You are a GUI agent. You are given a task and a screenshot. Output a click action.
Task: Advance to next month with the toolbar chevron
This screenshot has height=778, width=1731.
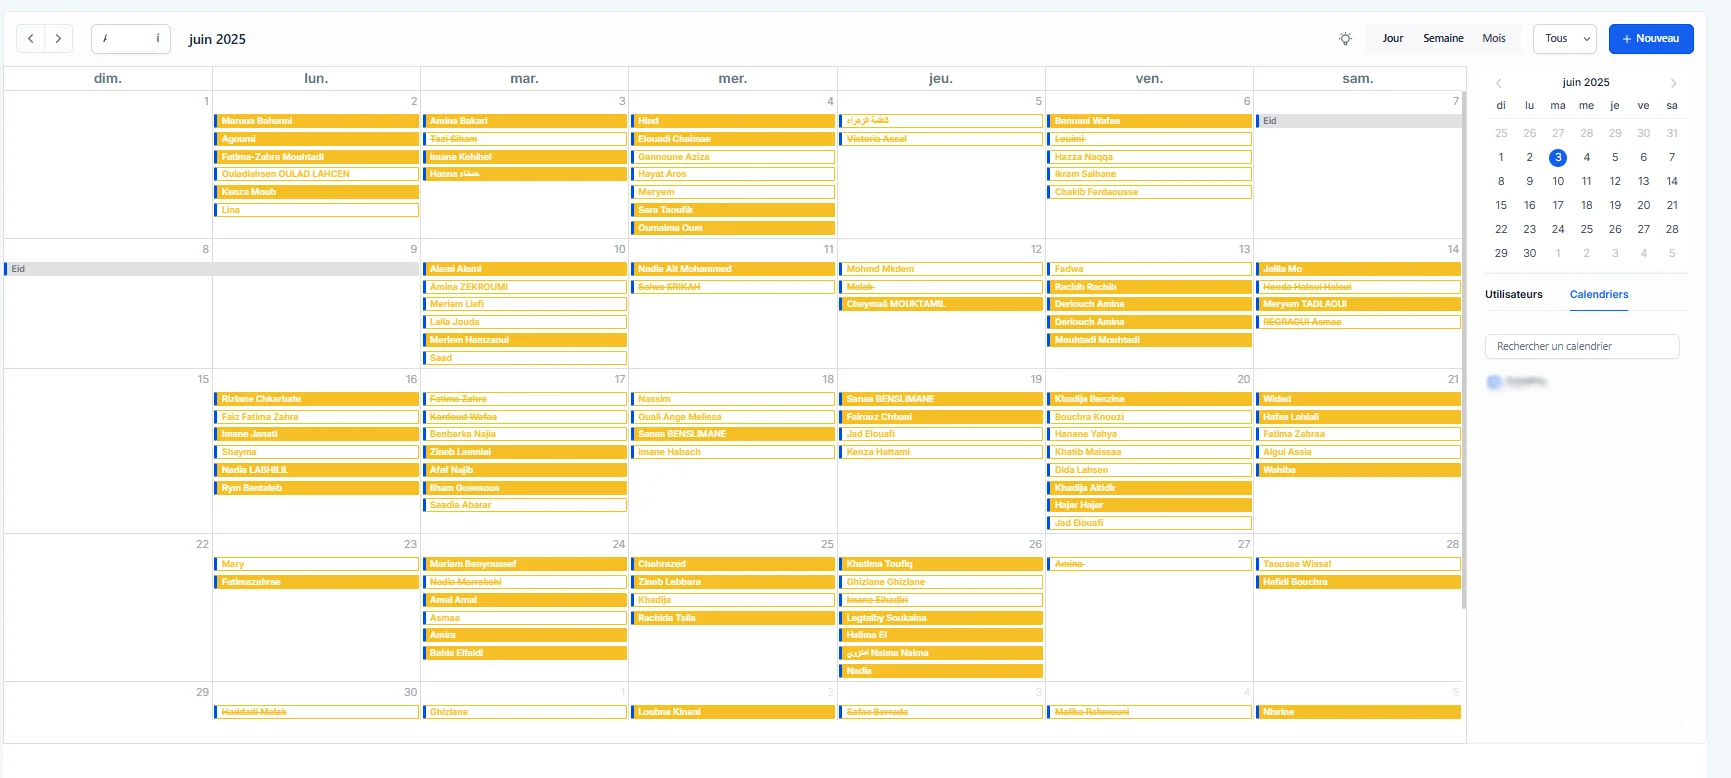[x=58, y=39]
